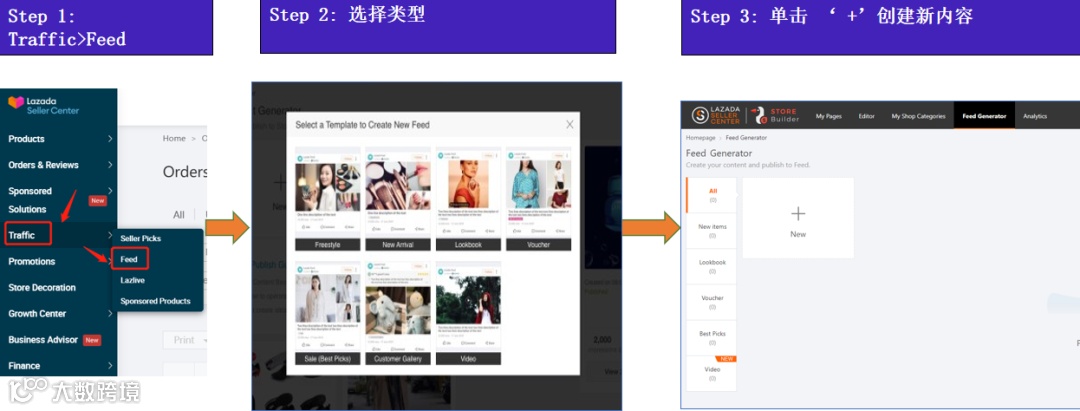The image size is (1080, 411).
Task: Switch to My Shop Categories tab
Action: click(918, 116)
